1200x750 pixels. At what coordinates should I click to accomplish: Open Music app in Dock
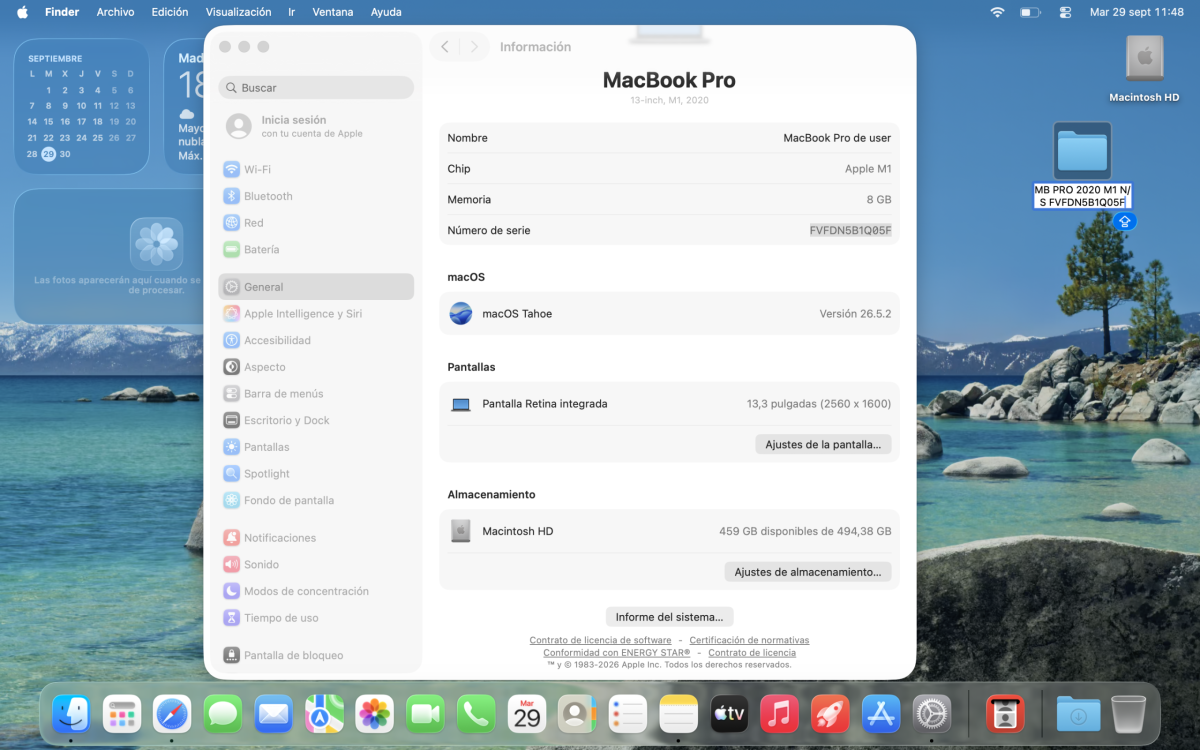click(x=779, y=714)
